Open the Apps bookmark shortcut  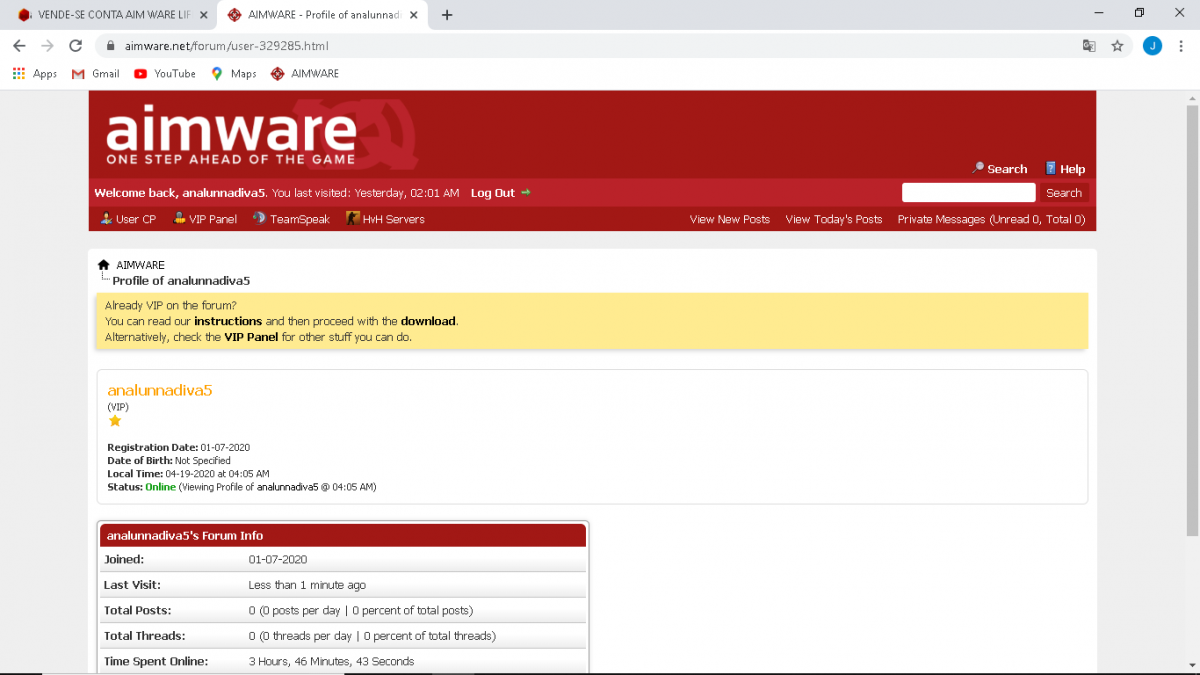[x=35, y=74]
